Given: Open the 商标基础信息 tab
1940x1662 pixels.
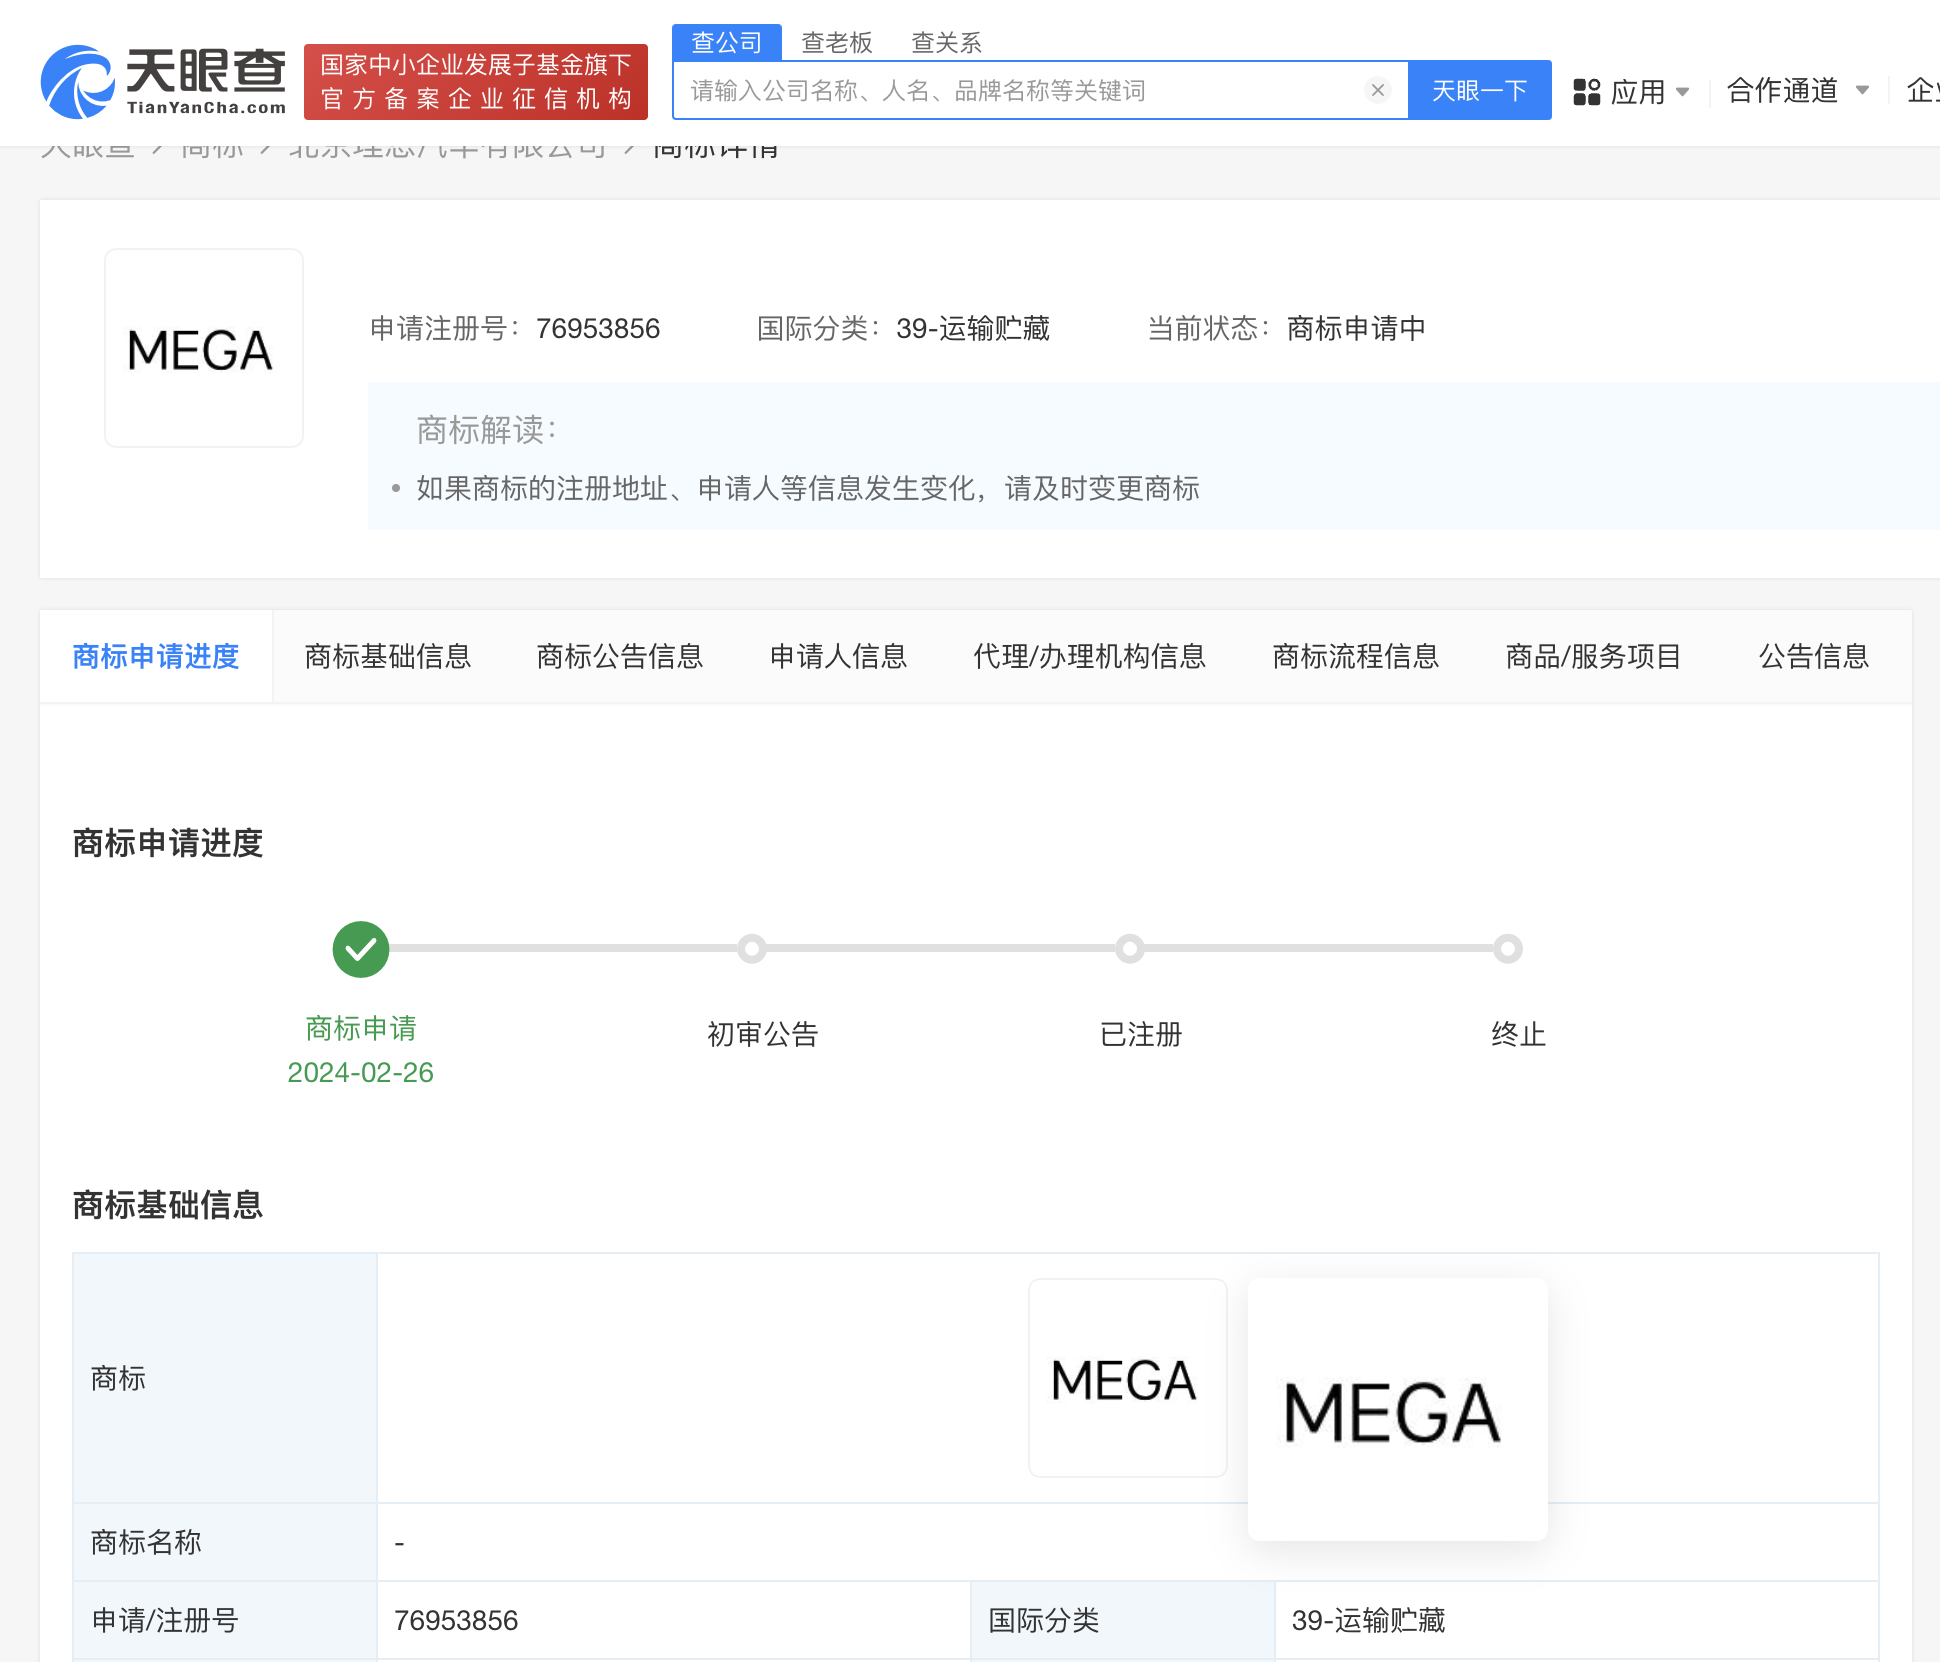Looking at the screenshot, I should click(x=388, y=656).
